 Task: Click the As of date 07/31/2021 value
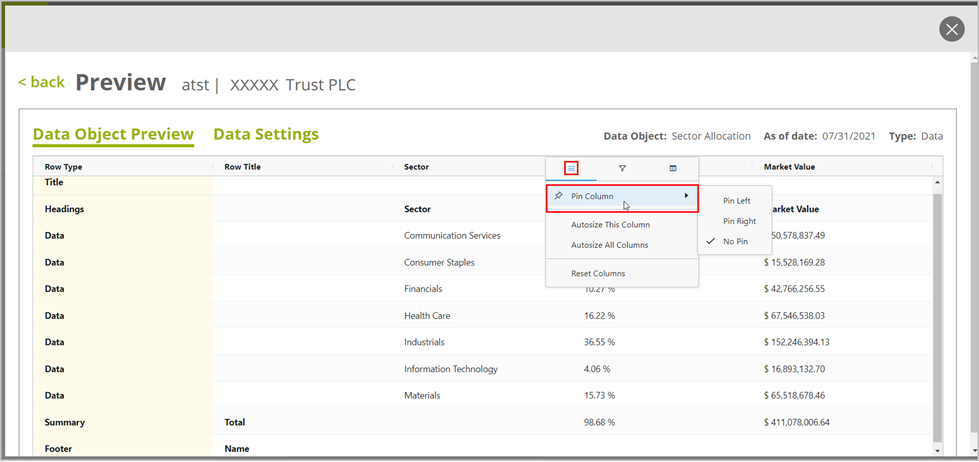[x=849, y=136]
